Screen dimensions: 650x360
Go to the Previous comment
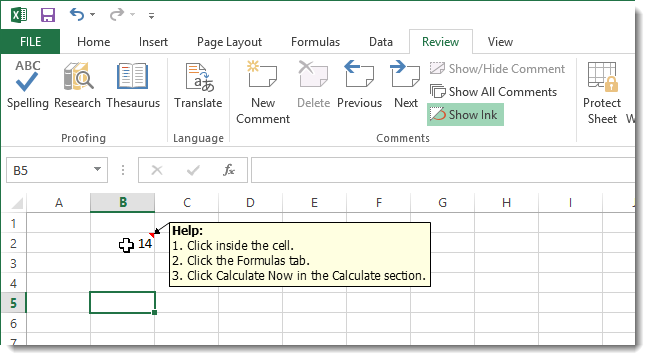tap(359, 85)
